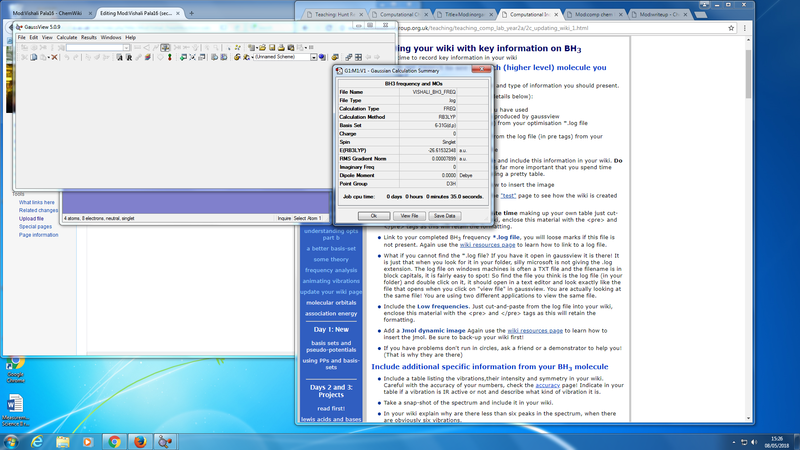Click the print icon in GaussView toolbar

click(x=281, y=47)
